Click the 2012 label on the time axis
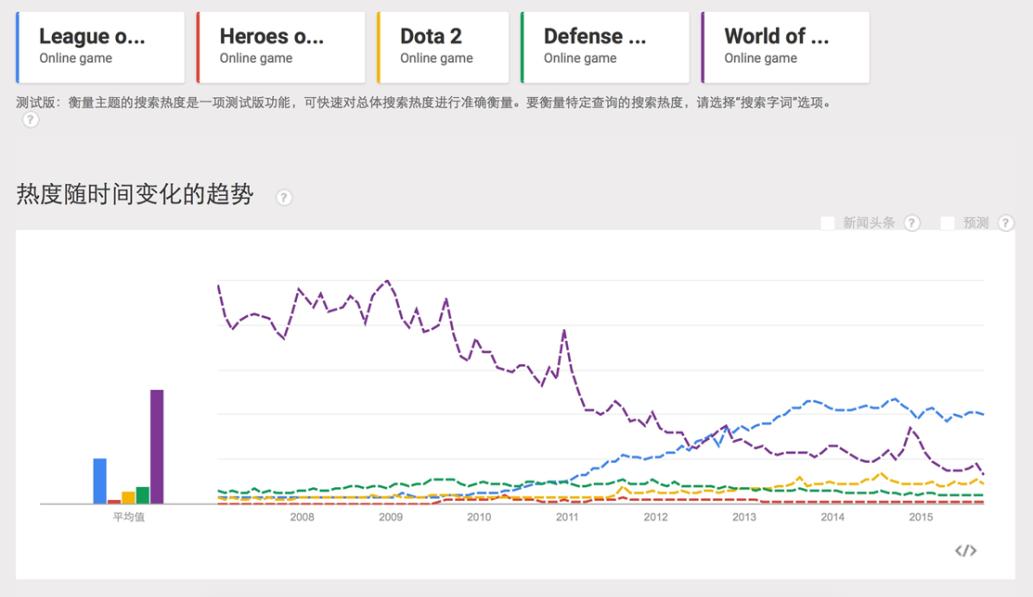This screenshot has height=597, width=1033. pos(655,518)
